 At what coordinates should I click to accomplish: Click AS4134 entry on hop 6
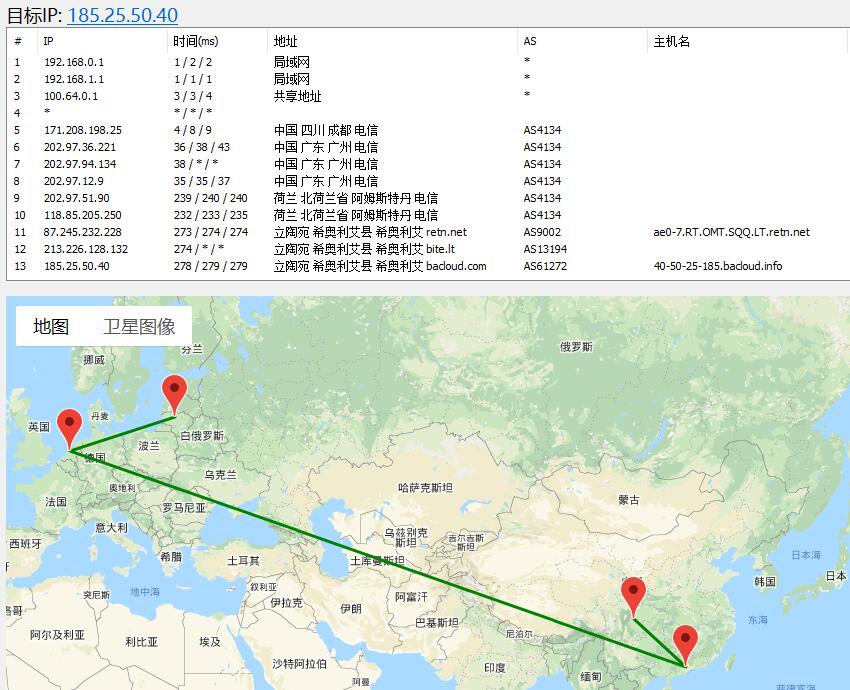pyautogui.click(x=538, y=147)
